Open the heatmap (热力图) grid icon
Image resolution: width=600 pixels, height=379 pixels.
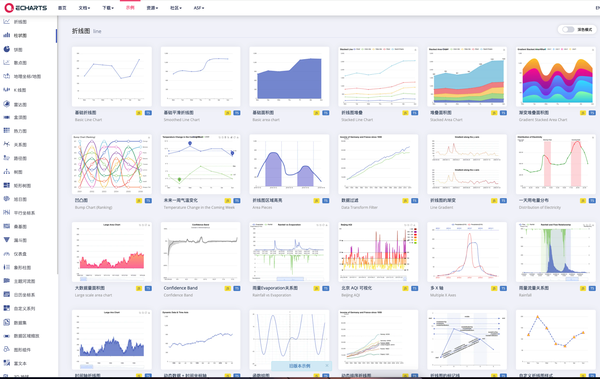tap(7, 131)
